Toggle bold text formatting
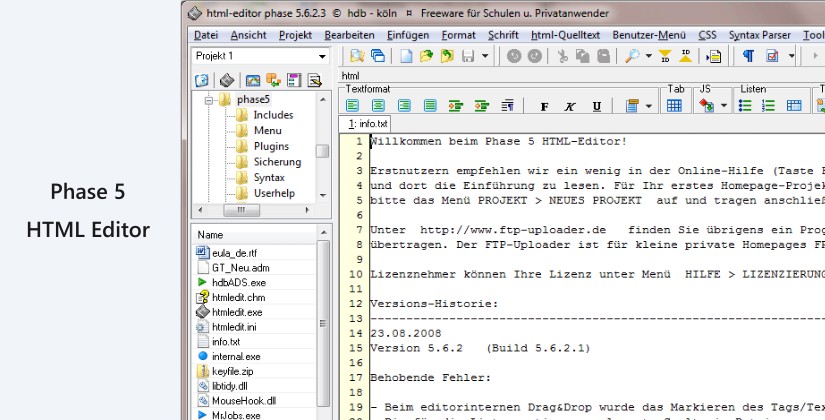This screenshot has height=420, width=825. pos(544,106)
